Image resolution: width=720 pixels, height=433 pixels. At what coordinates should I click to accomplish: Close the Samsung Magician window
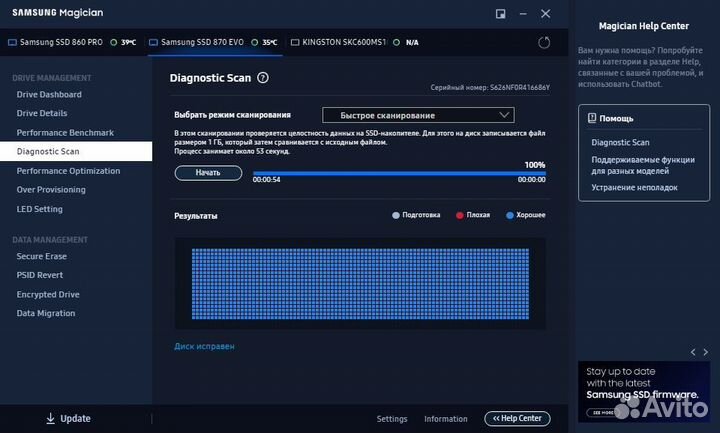coord(546,14)
